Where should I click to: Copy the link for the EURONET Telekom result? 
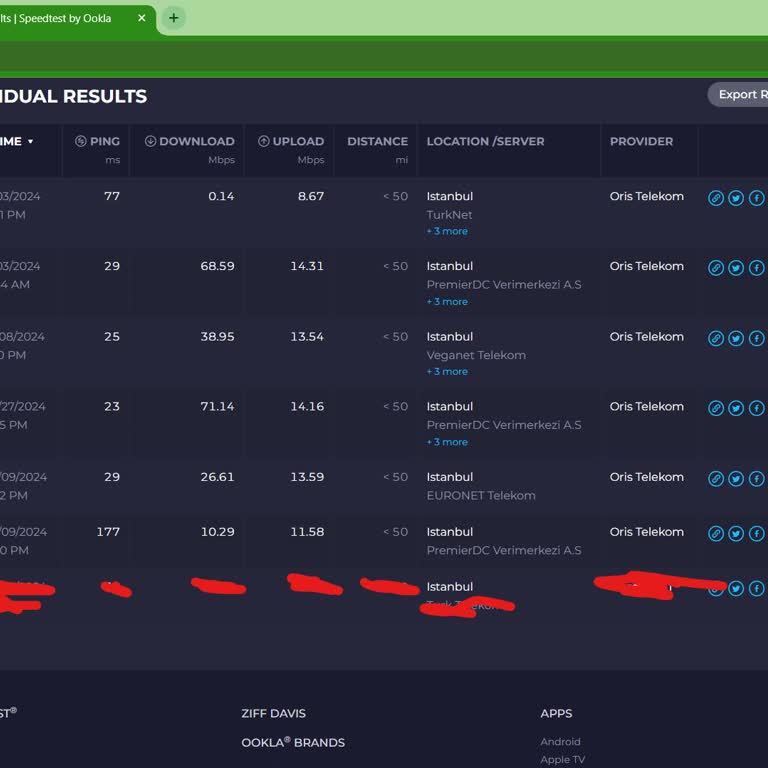tap(716, 479)
